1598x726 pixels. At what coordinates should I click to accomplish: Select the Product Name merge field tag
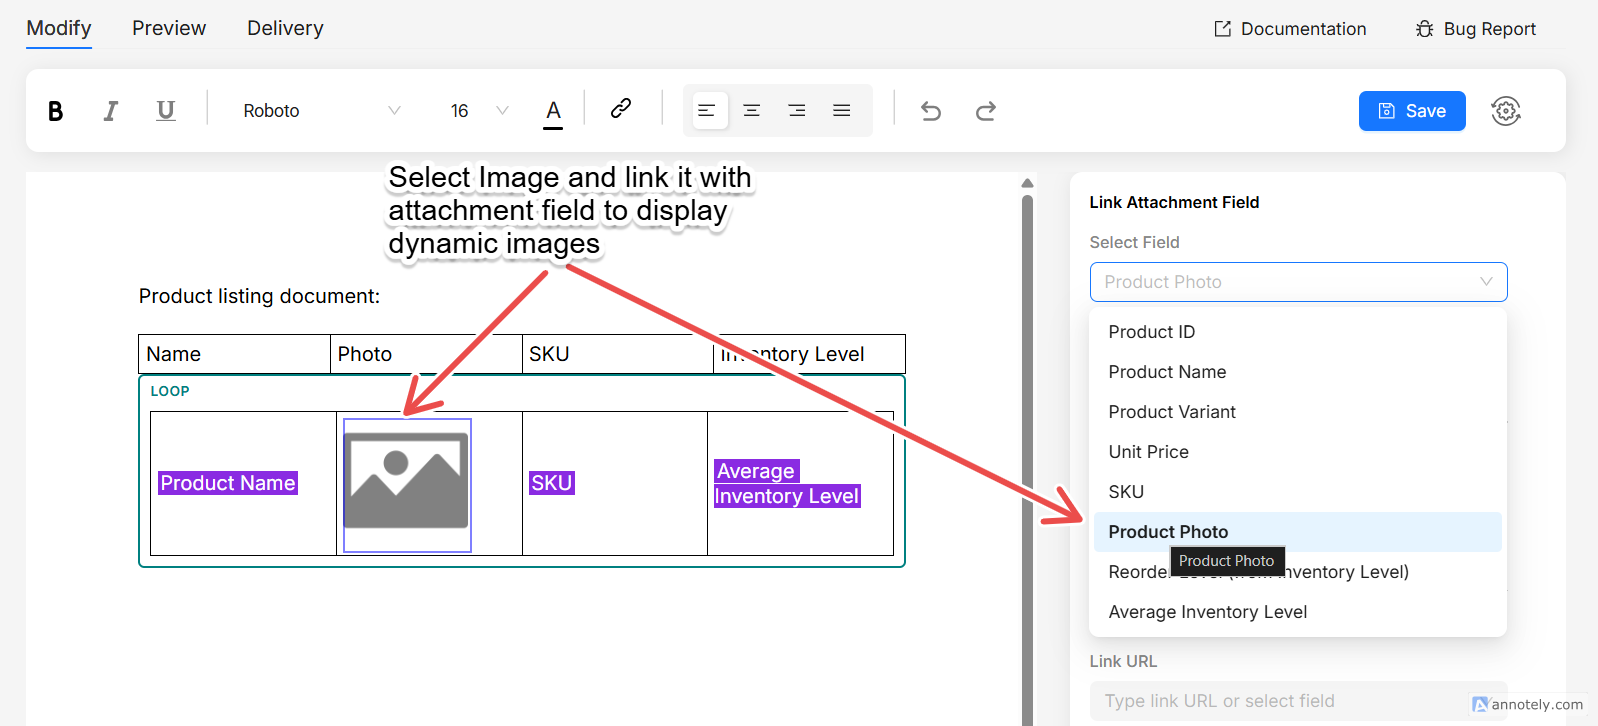click(228, 483)
